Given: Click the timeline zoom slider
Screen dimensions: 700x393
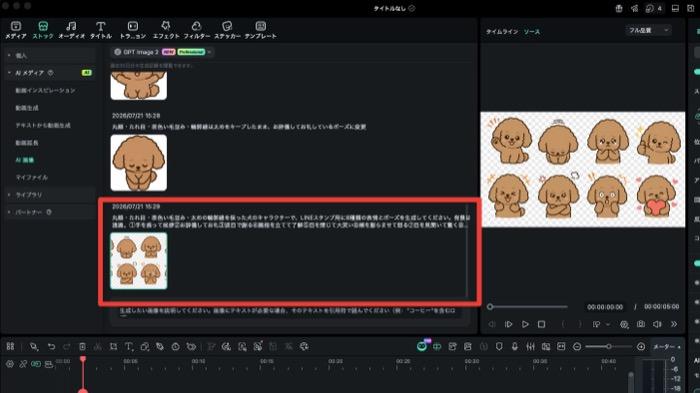Looking at the screenshot, I should coord(608,347).
